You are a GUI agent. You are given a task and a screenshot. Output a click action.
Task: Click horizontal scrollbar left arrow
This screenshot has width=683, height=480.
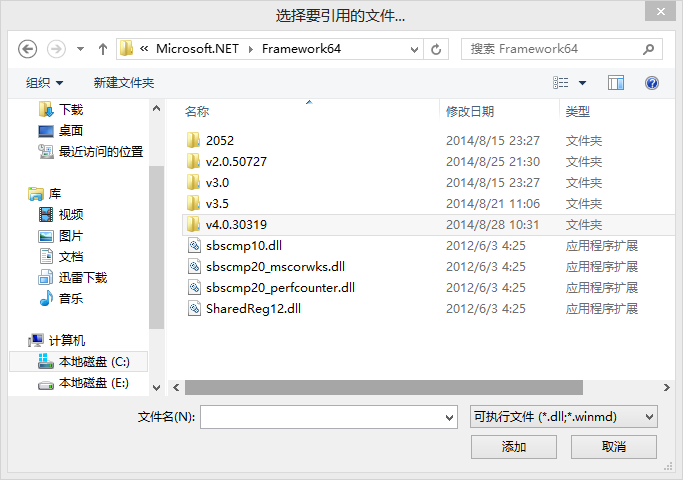point(176,387)
